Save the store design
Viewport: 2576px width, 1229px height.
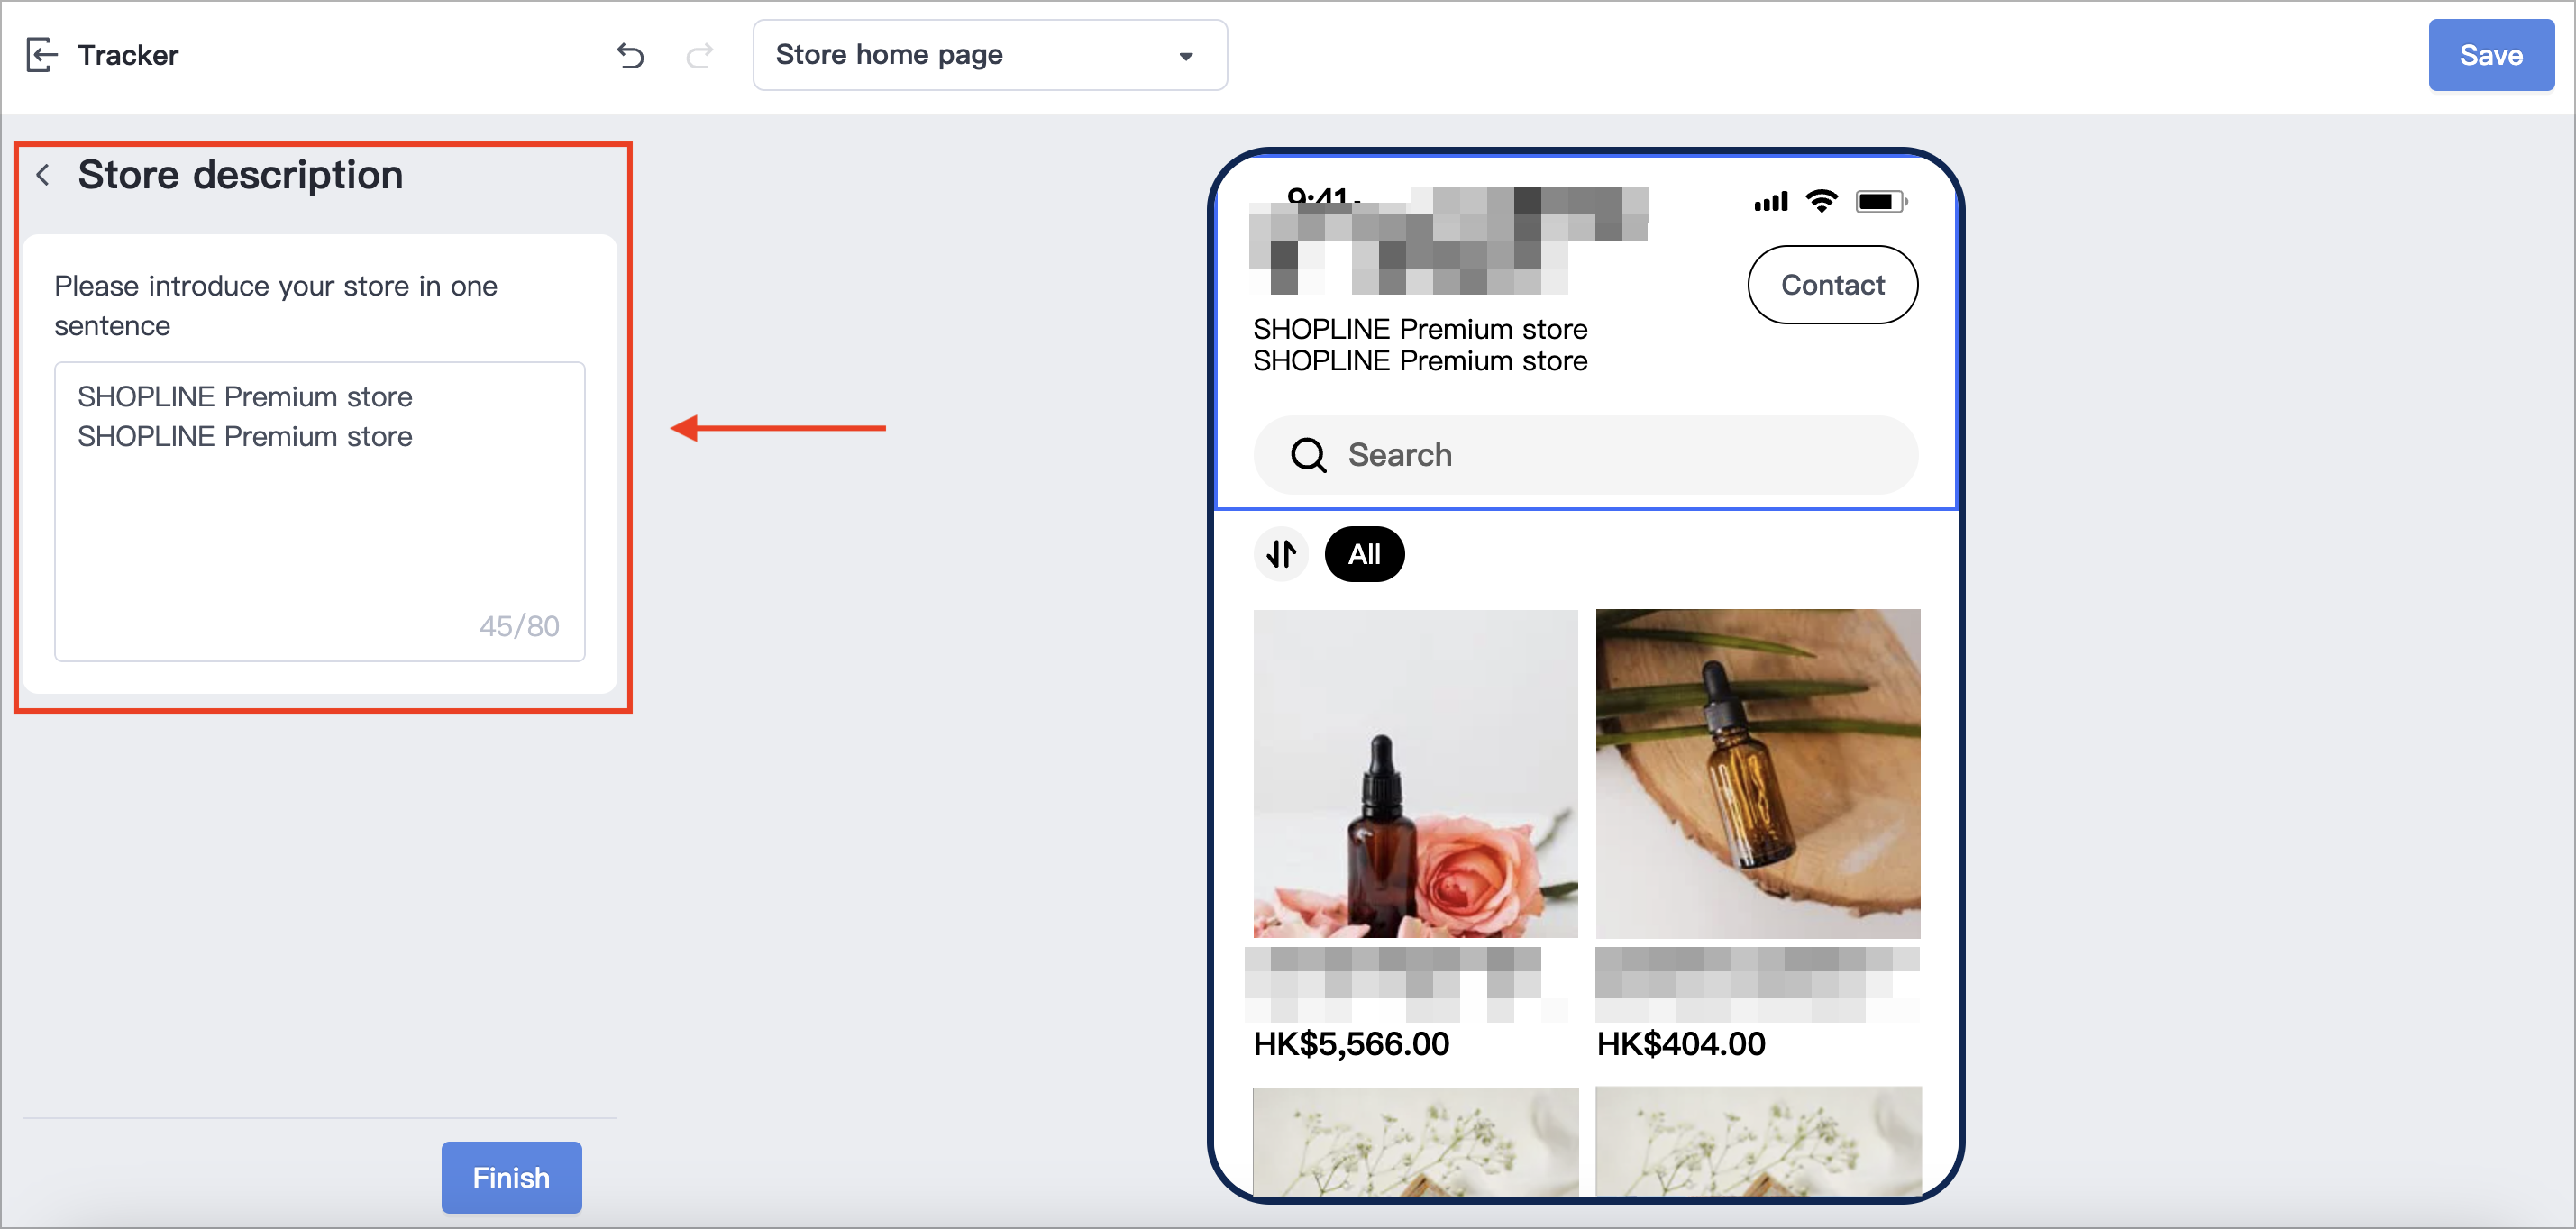click(x=2490, y=55)
